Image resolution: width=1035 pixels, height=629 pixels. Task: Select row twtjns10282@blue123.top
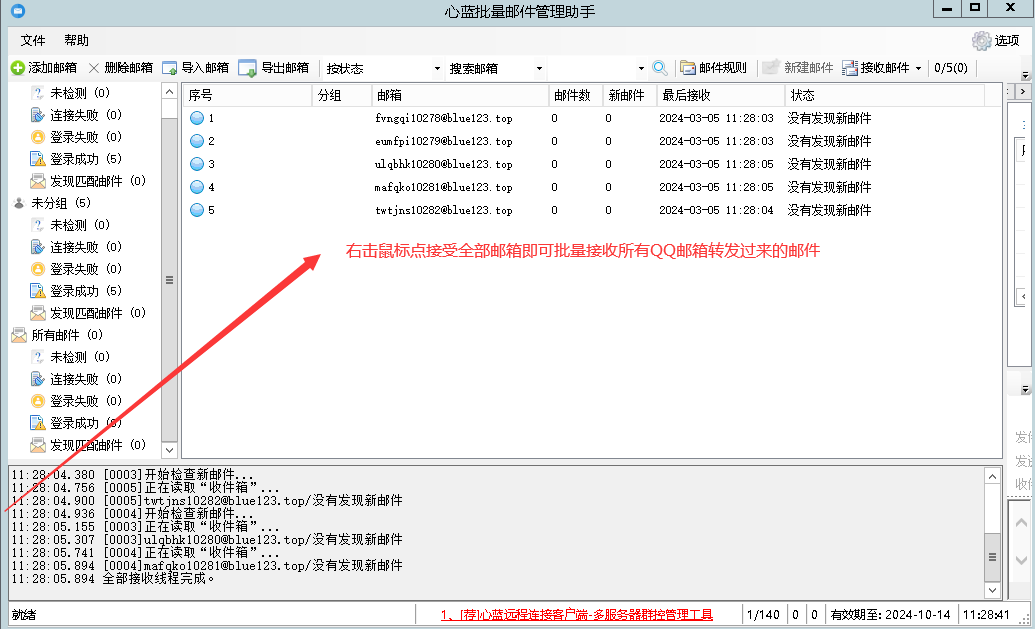[591, 211]
